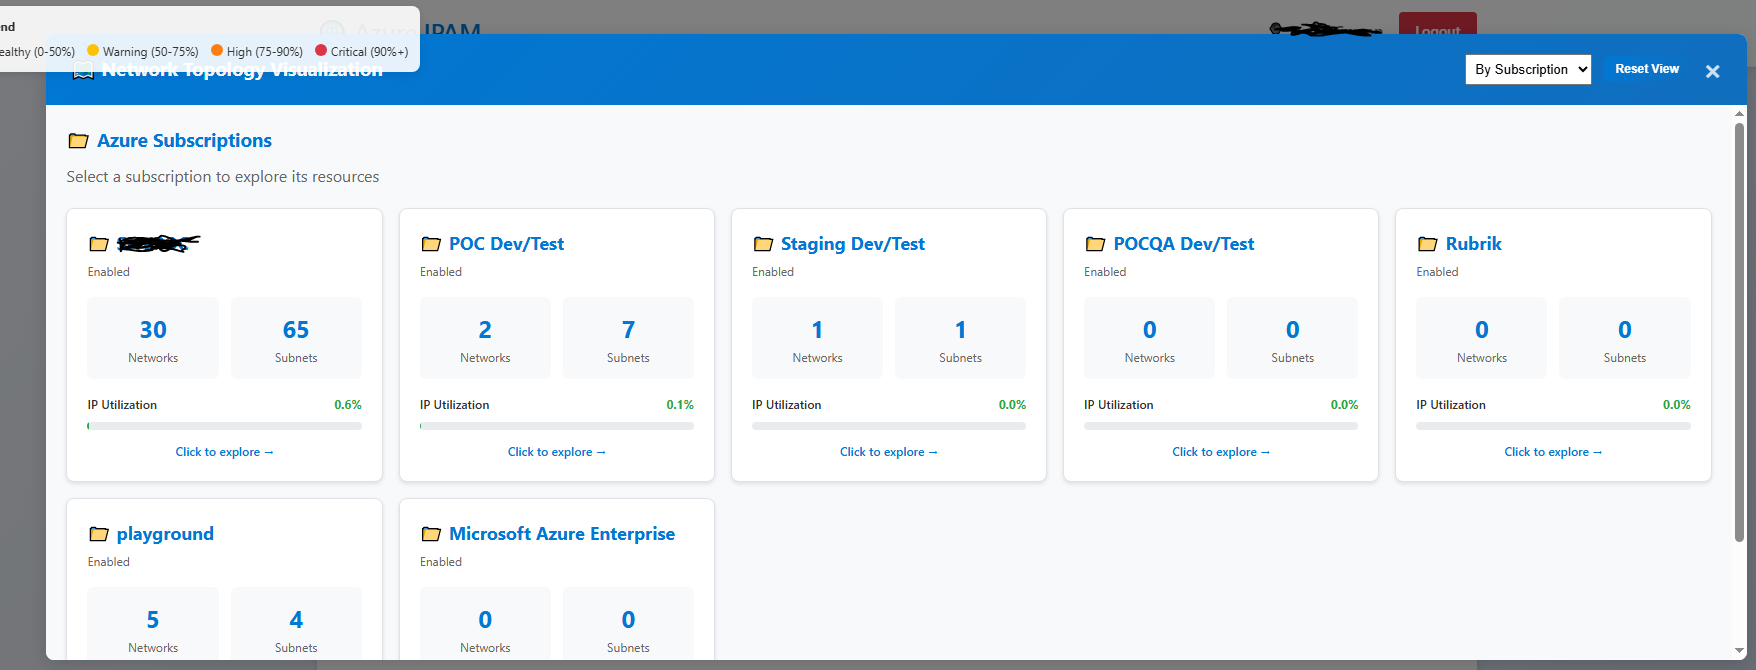Click the Critical (90%+) legend label
Screen dimensions: 1756x670
(369, 51)
